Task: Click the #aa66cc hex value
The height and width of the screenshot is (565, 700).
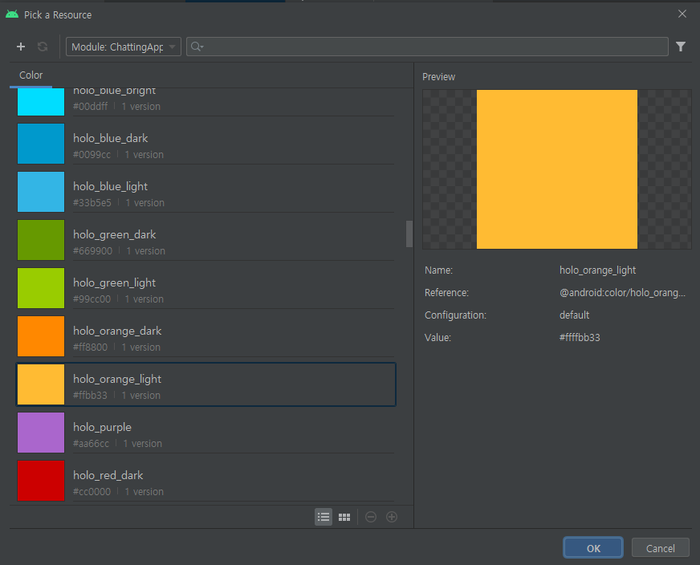Action: tap(91, 444)
